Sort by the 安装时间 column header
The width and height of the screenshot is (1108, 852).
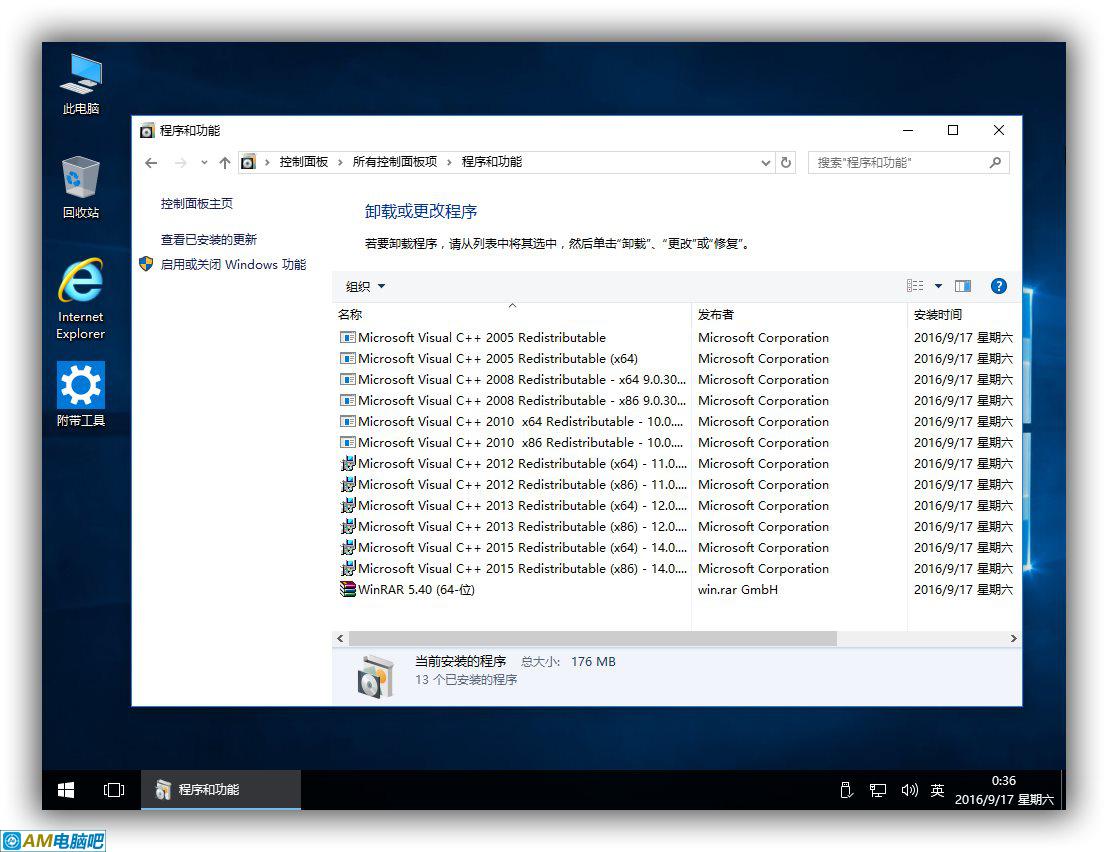(964, 314)
